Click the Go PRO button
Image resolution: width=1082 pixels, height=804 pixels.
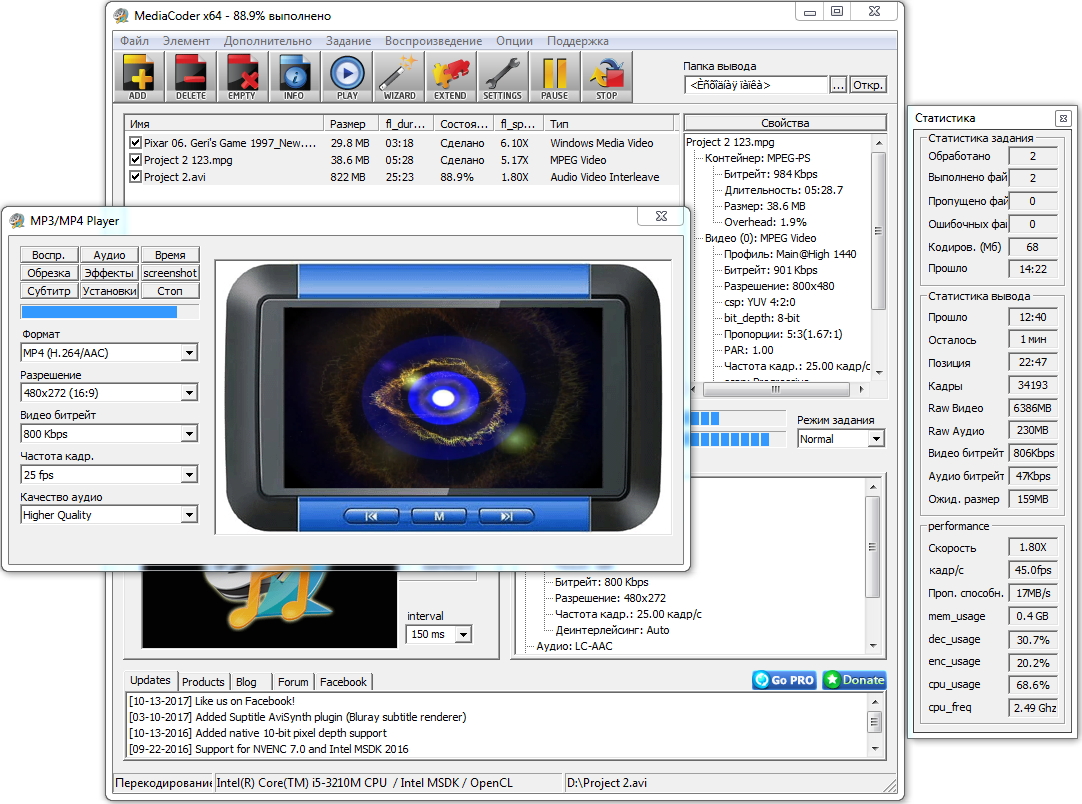784,680
